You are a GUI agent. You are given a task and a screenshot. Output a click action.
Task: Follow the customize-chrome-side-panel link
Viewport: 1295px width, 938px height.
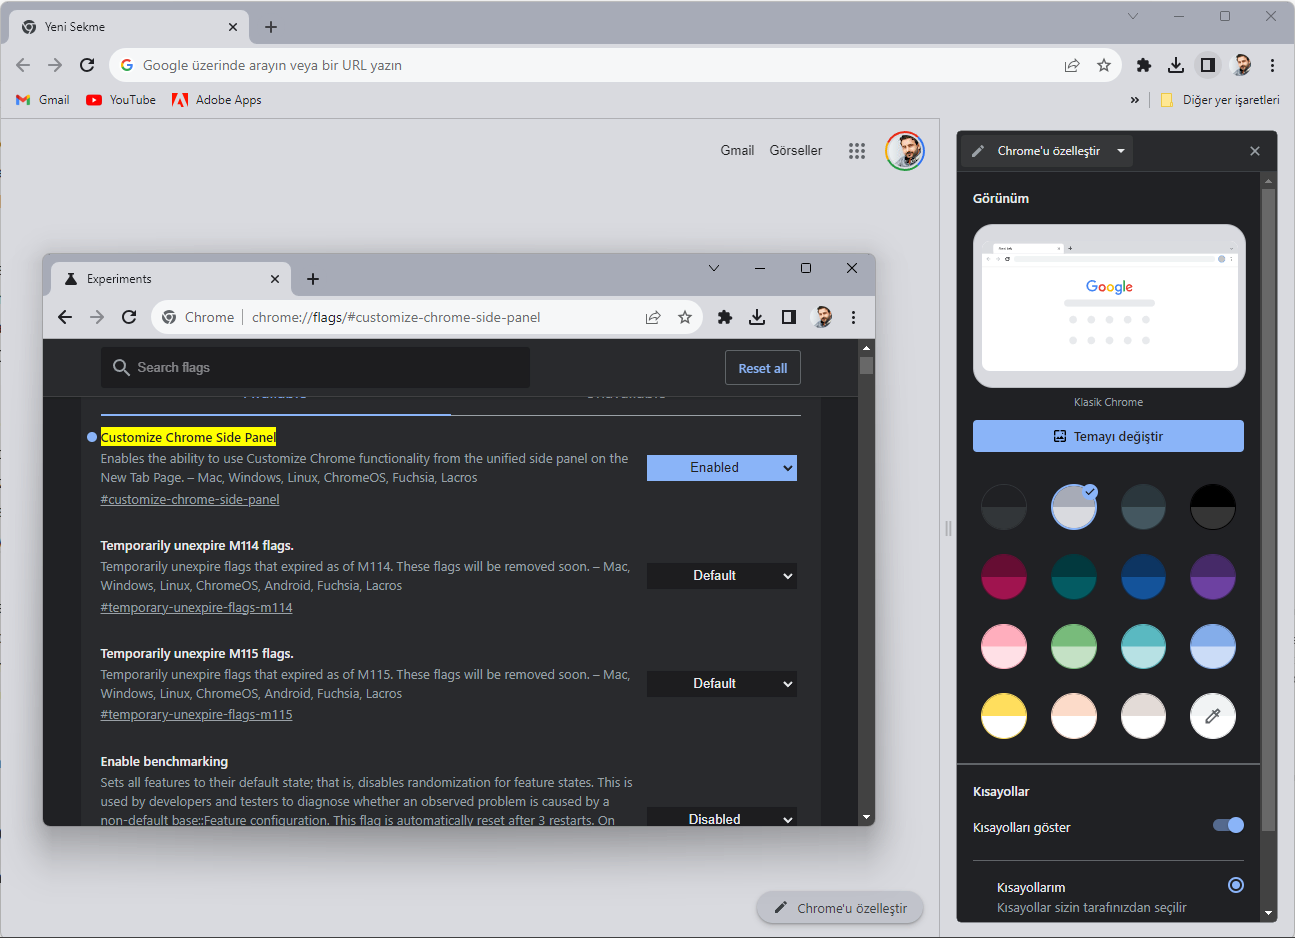click(x=189, y=498)
